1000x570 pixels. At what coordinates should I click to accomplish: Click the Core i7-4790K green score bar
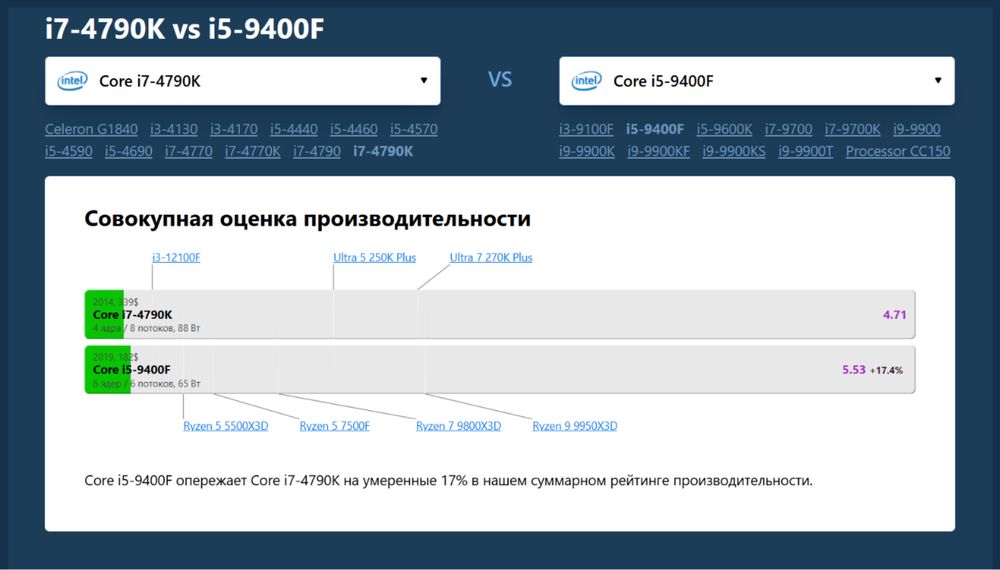[105, 314]
